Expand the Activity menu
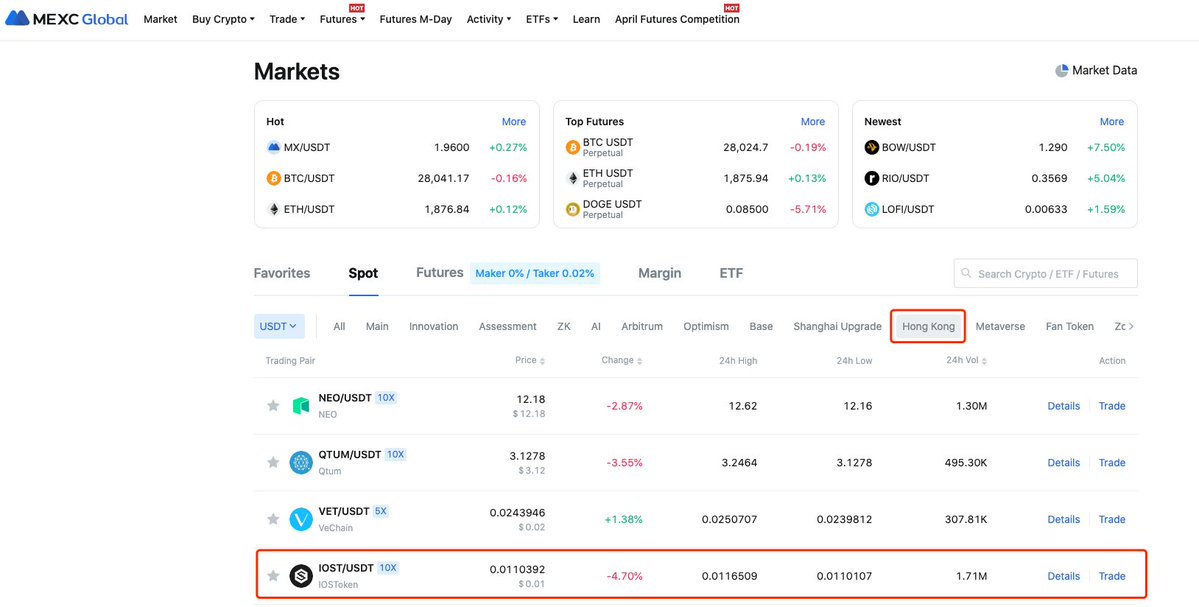Screen dimensions: 1199x607 click(489, 19)
